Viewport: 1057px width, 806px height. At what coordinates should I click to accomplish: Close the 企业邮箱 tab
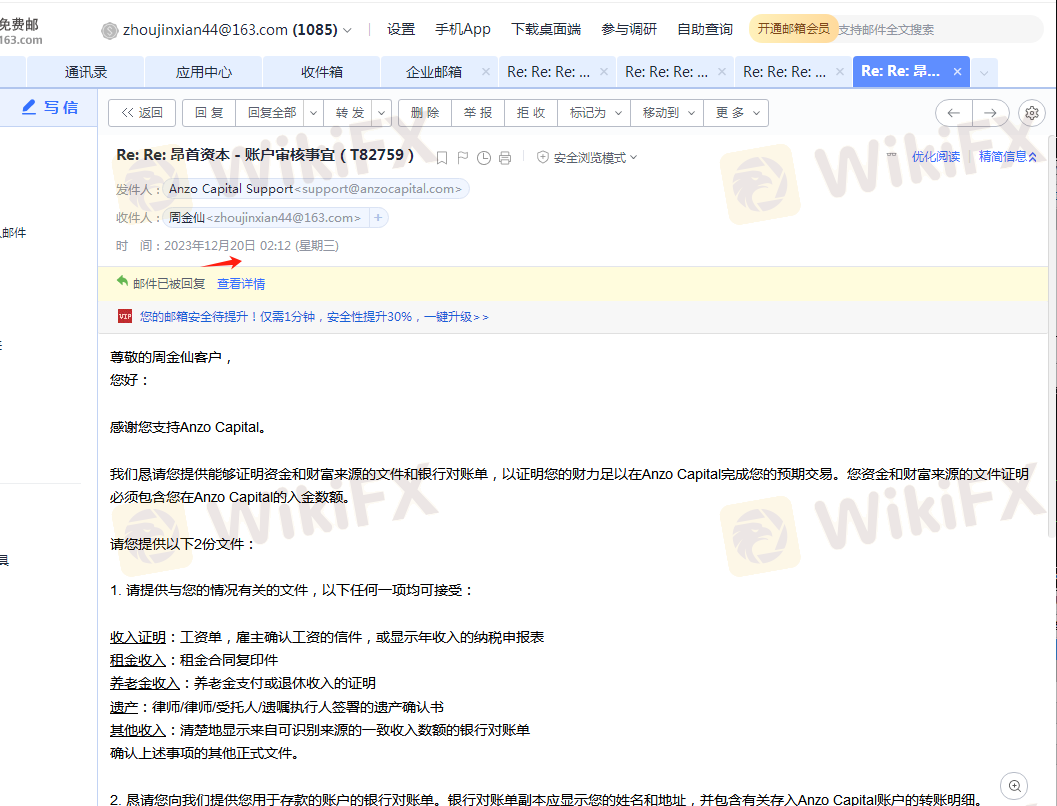pos(485,71)
